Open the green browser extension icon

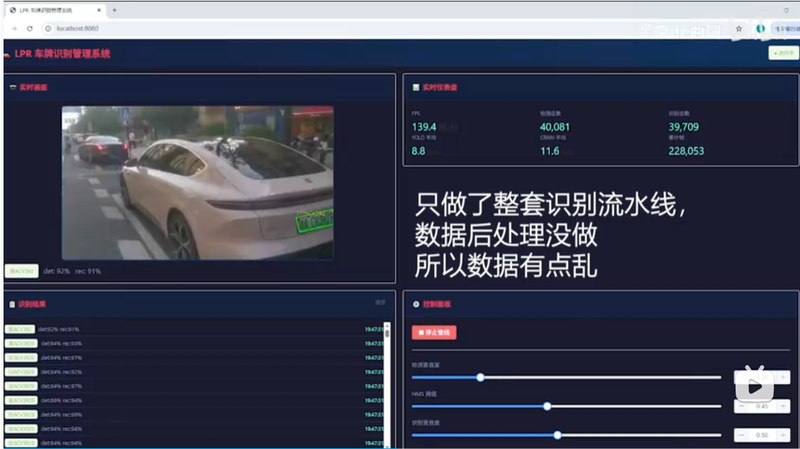(760, 29)
